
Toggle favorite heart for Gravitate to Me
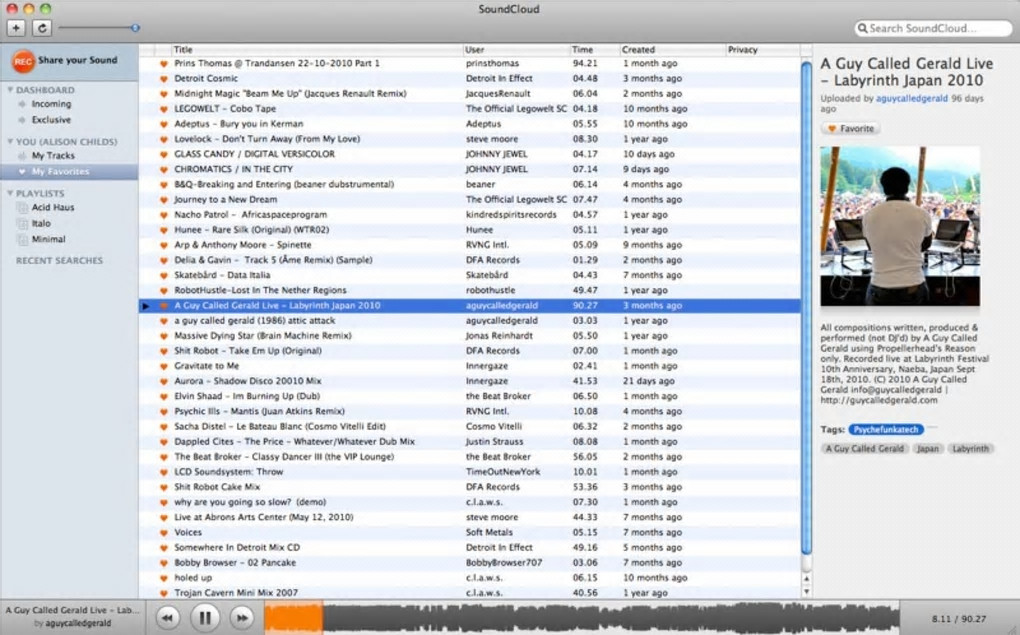164,366
